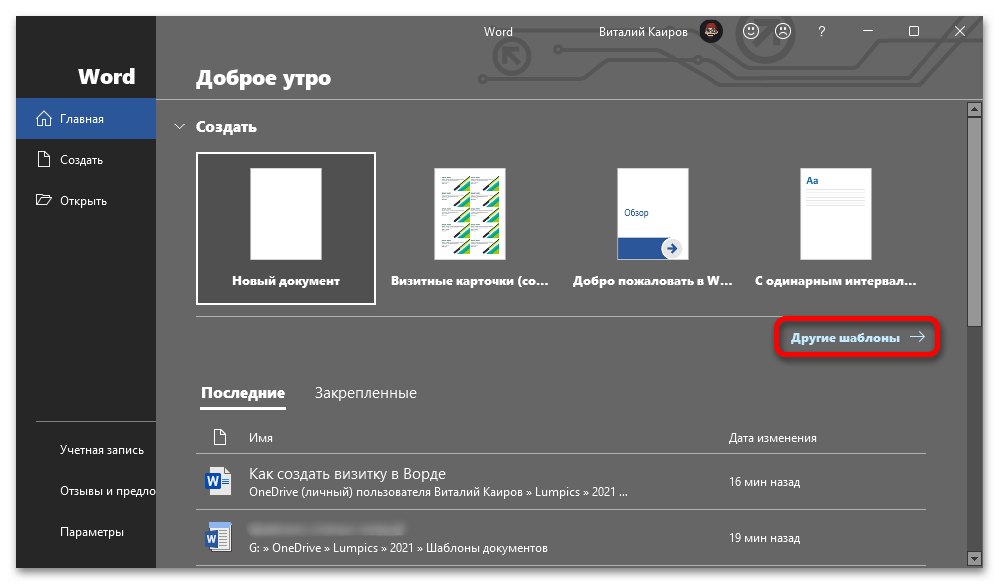The image size is (999, 584).
Task: Switch to the Последние tab
Action: pos(243,393)
